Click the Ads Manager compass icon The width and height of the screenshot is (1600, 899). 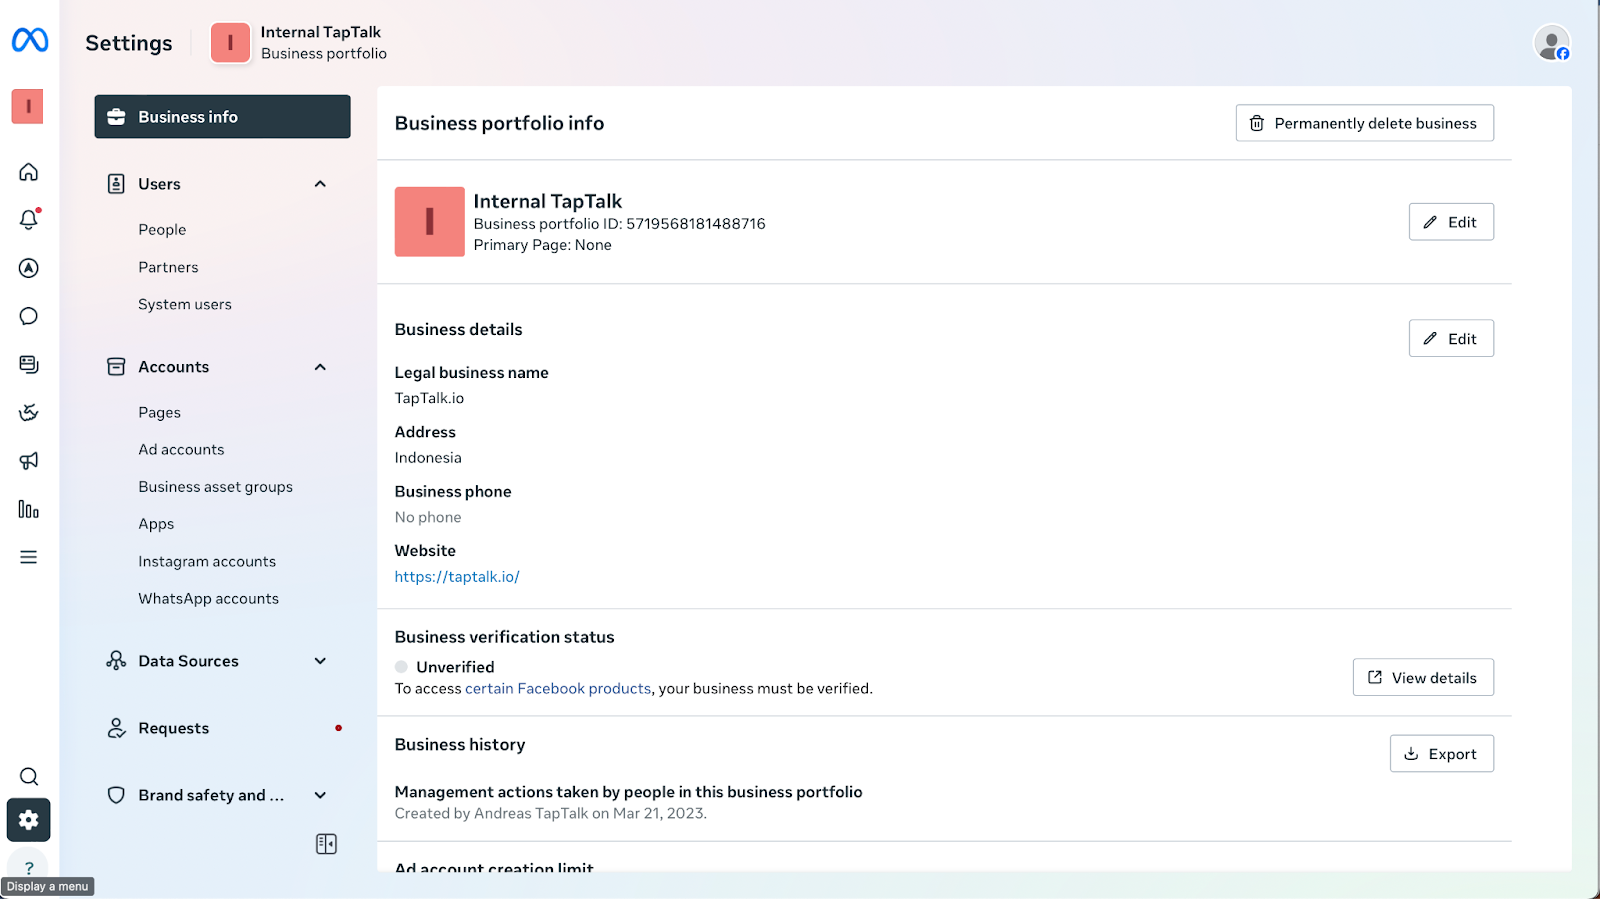click(x=29, y=268)
